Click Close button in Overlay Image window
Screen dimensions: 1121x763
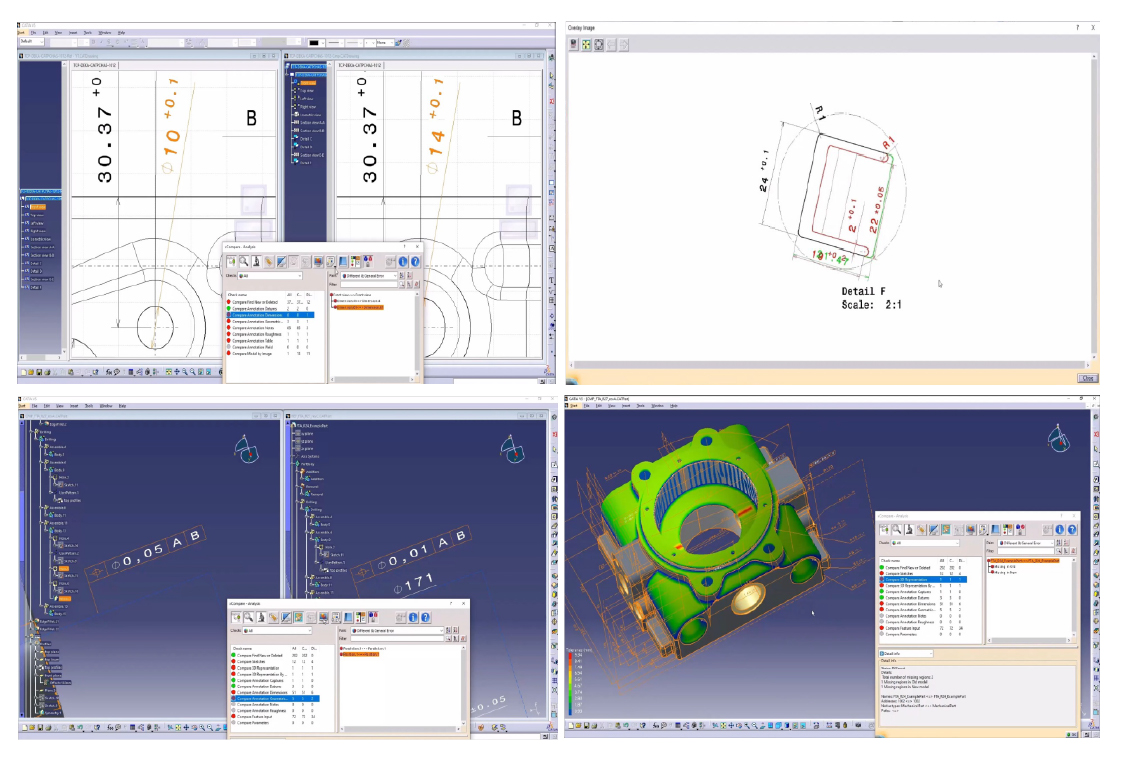pos(1087,378)
